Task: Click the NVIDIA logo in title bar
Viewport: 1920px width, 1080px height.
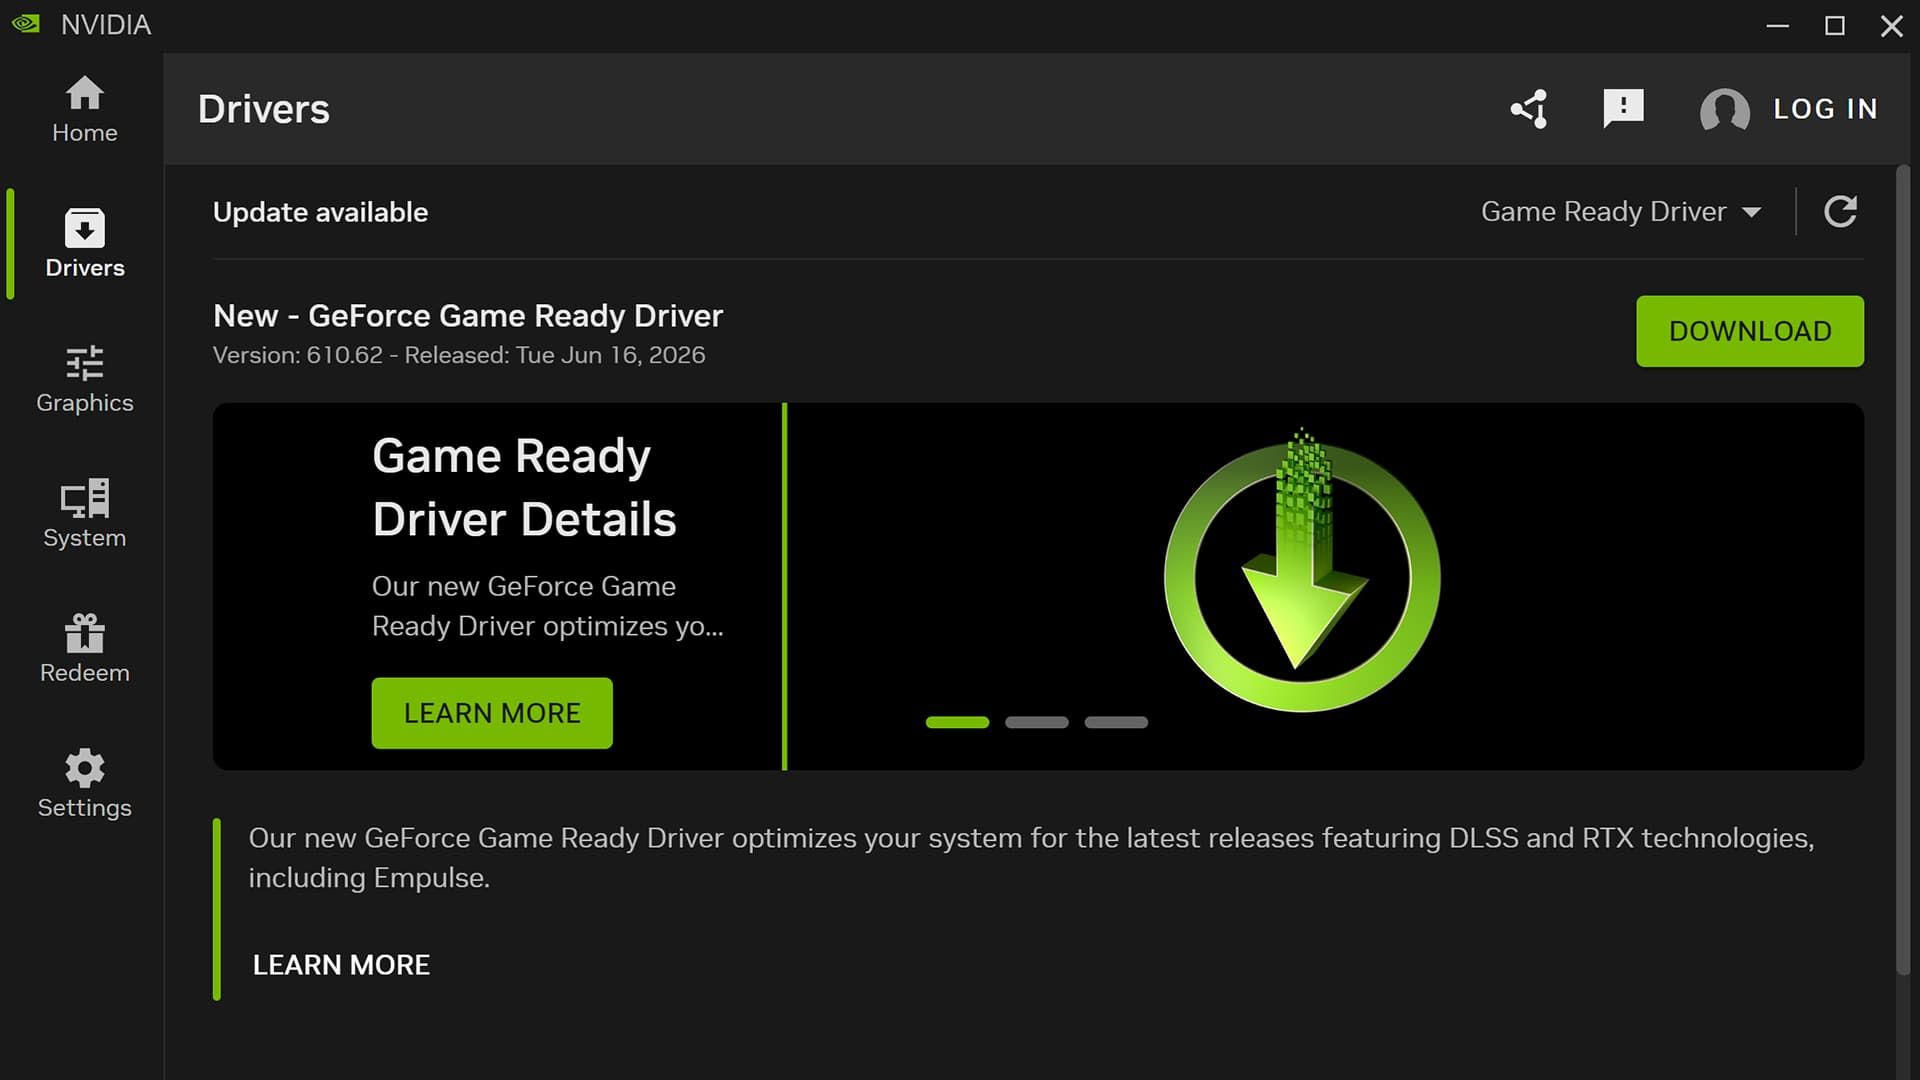Action: (x=26, y=24)
